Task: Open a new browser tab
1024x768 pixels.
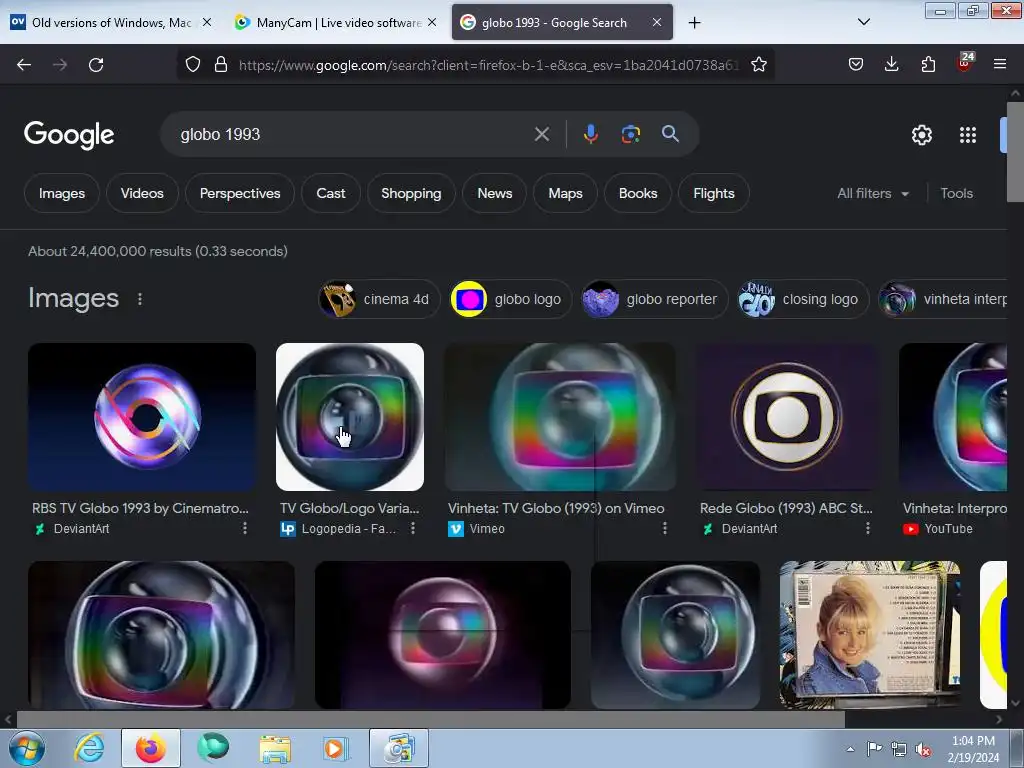Action: tap(694, 23)
